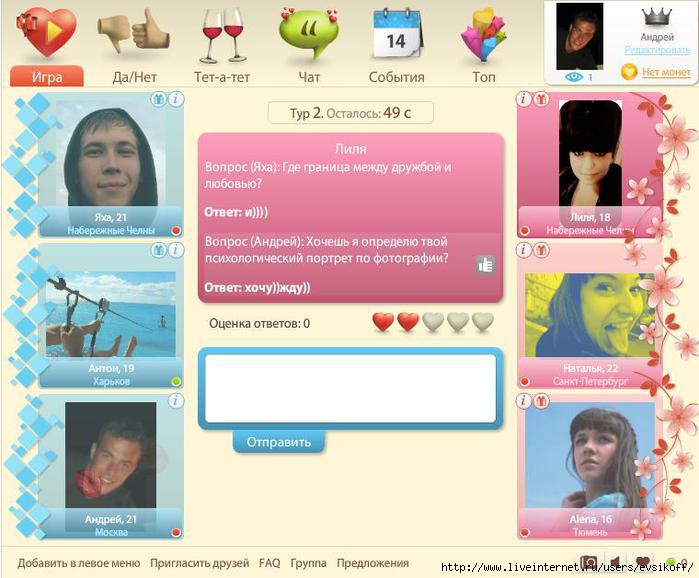Viewport: 699px width, 578px height.
Task: Open the Редактировать profile link
Action: (658, 50)
